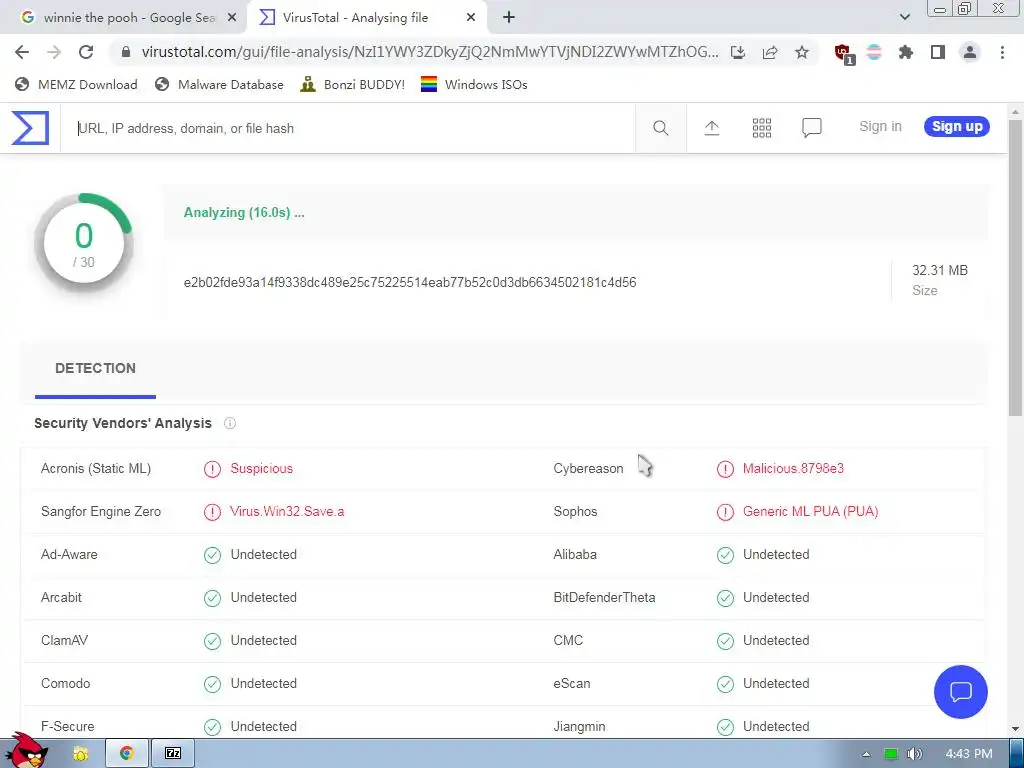
Task: Open 7-Zip from the taskbar
Action: [x=172, y=754]
